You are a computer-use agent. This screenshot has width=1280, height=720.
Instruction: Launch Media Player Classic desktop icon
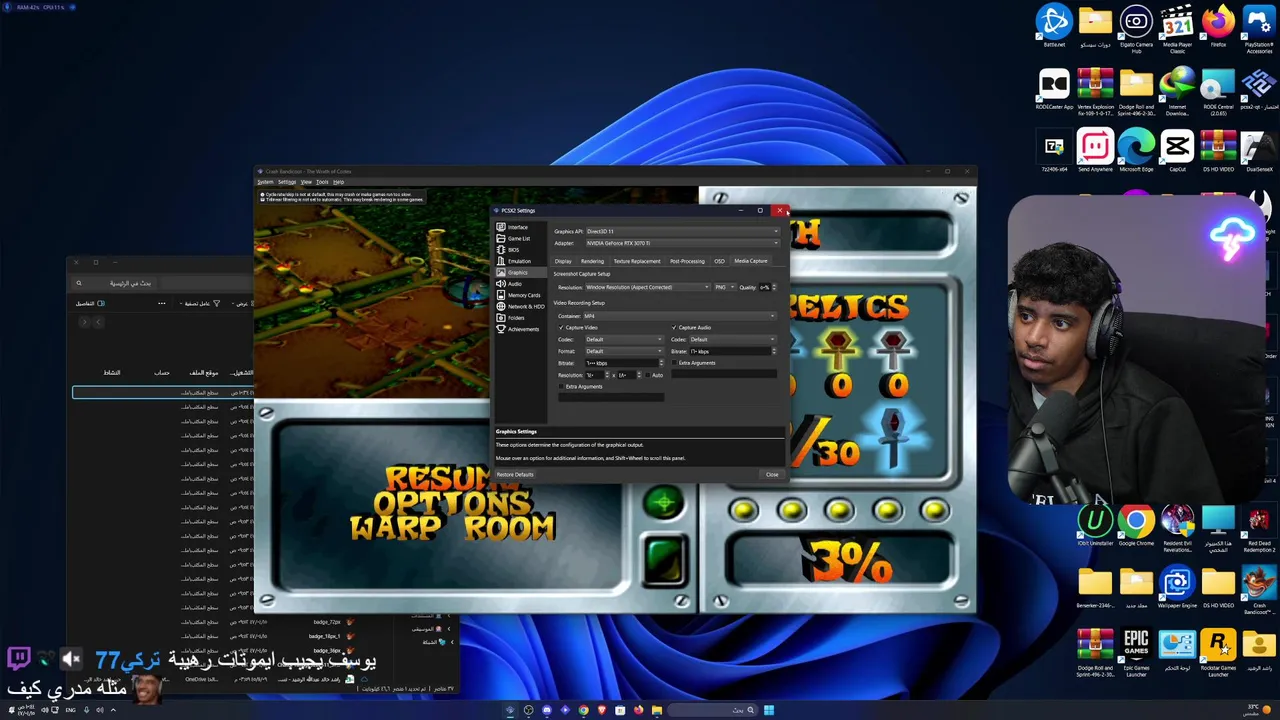tap(1177, 27)
